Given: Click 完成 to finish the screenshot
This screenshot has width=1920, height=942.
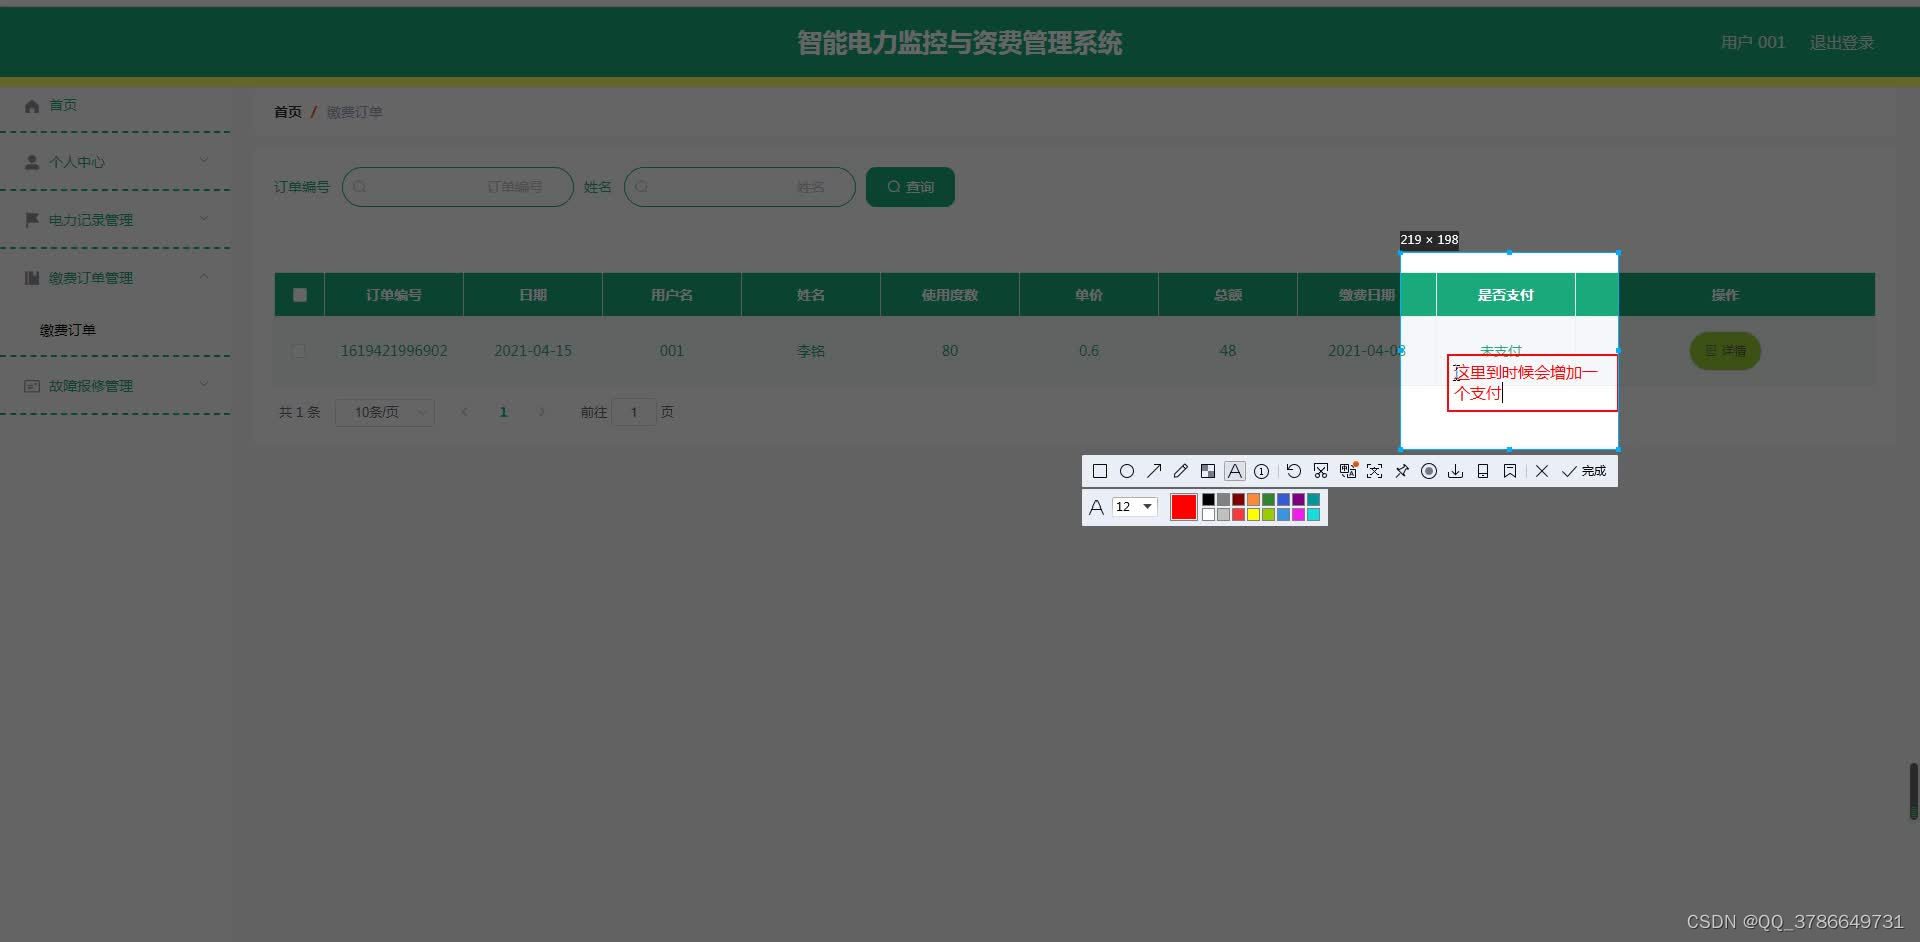Looking at the screenshot, I should pos(1584,471).
